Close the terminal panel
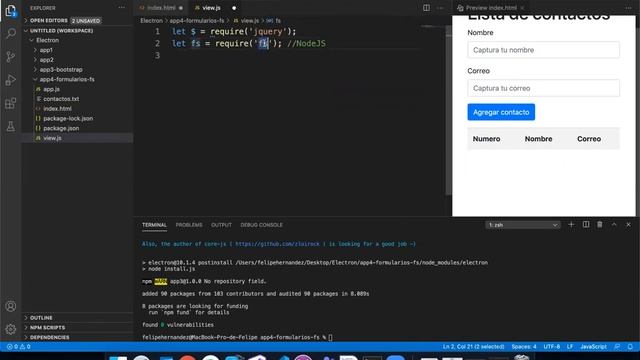This screenshot has height=360, width=640. [628, 224]
